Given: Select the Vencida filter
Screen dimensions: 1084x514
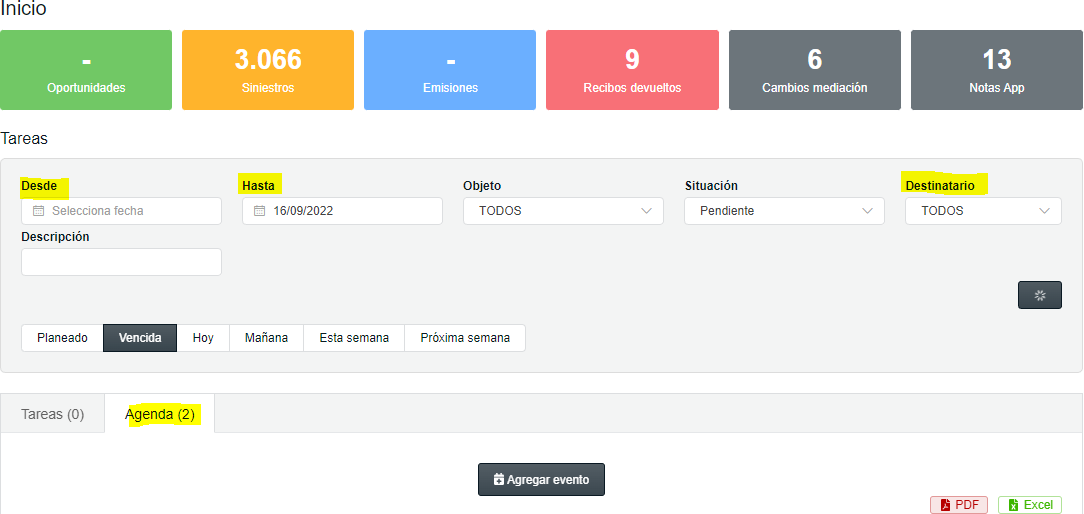Looking at the screenshot, I should click(x=140, y=338).
